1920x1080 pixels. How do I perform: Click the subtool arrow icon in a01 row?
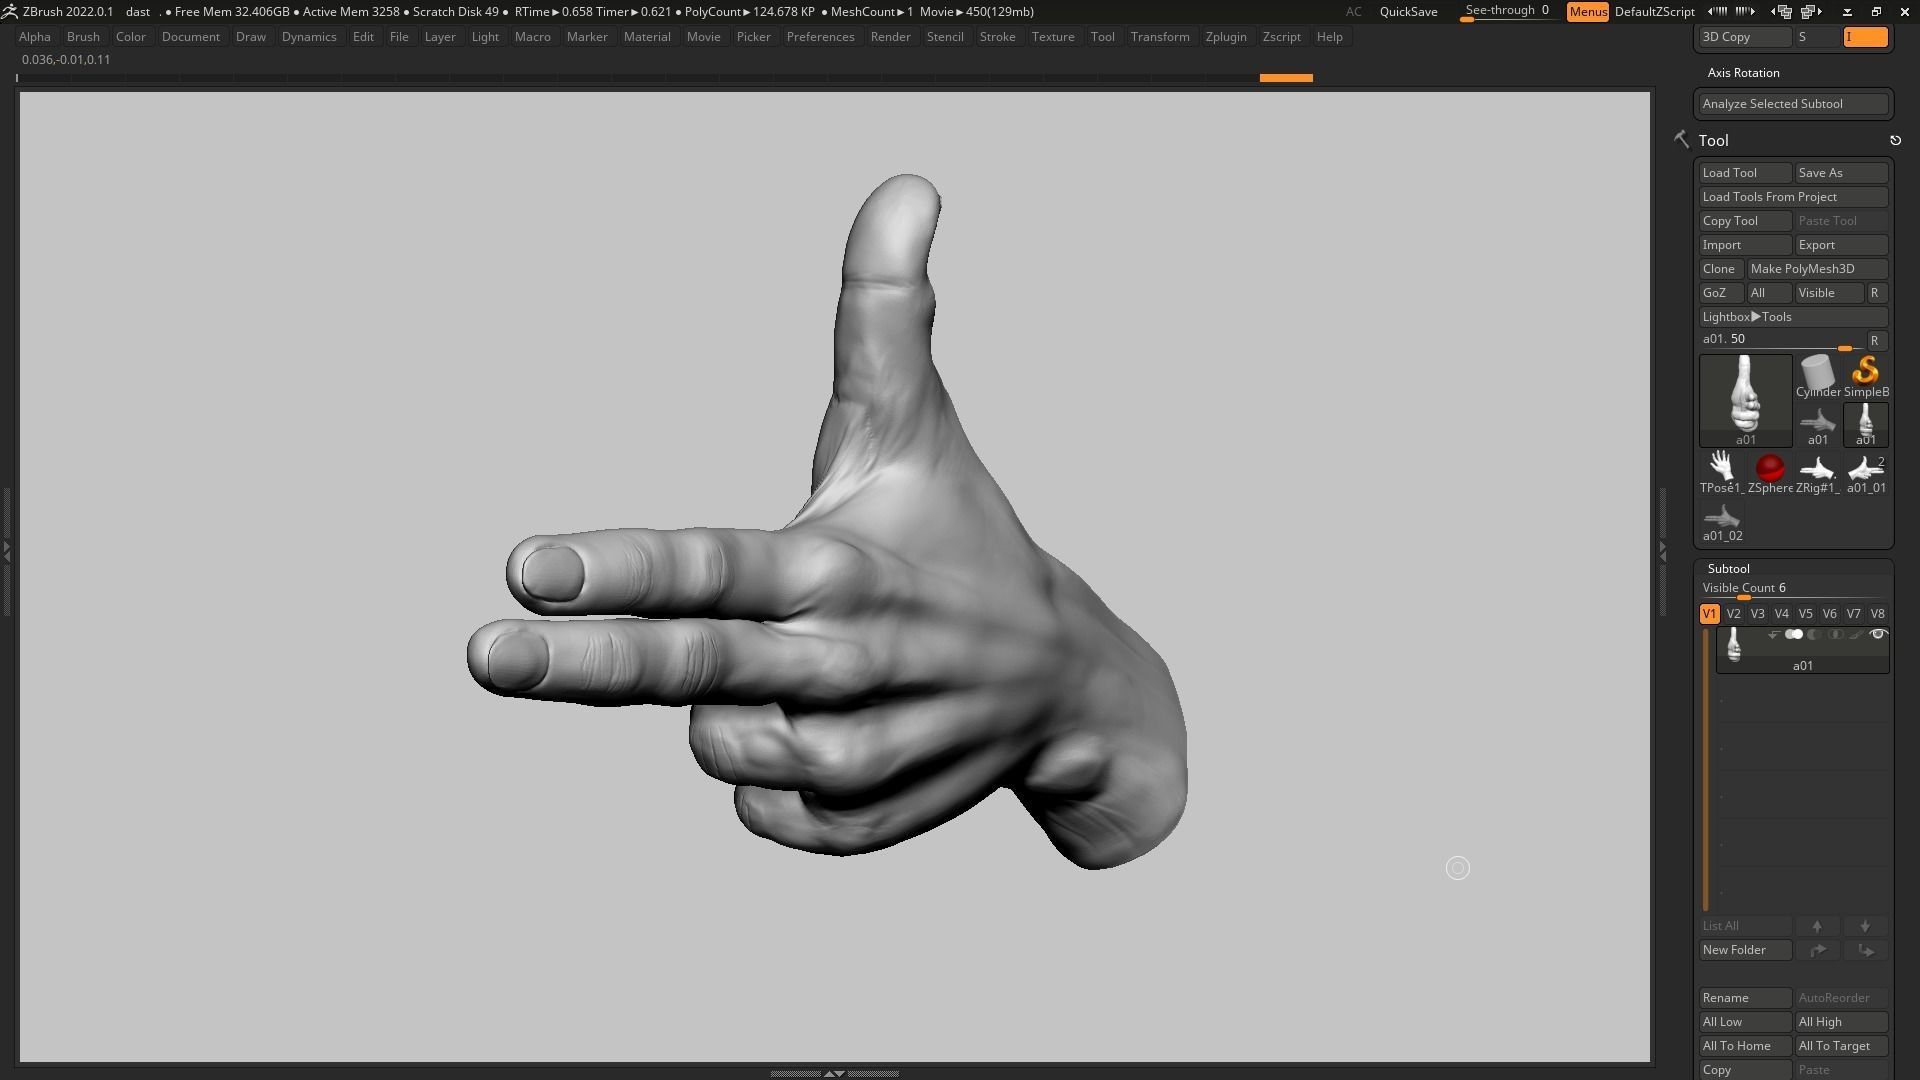pyautogui.click(x=1773, y=635)
